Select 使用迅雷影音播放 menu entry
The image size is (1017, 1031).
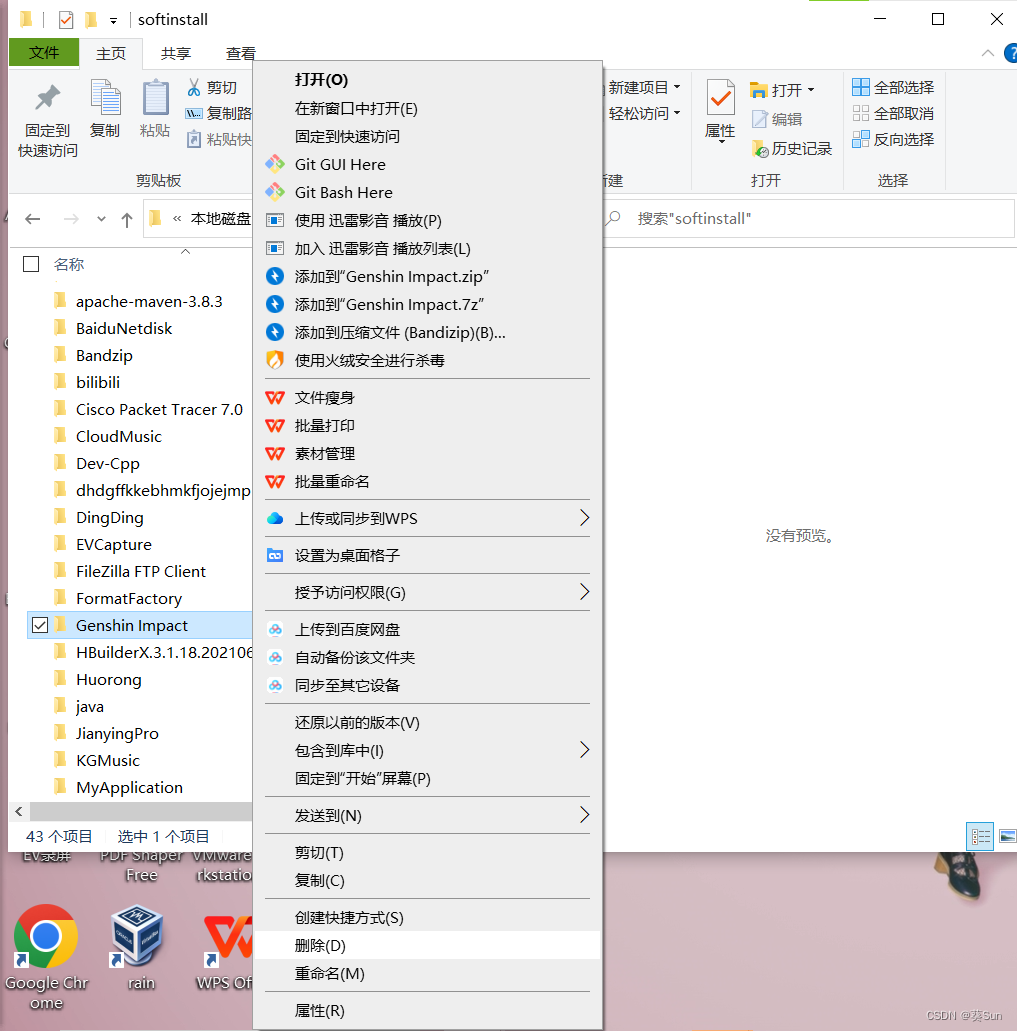pos(427,220)
